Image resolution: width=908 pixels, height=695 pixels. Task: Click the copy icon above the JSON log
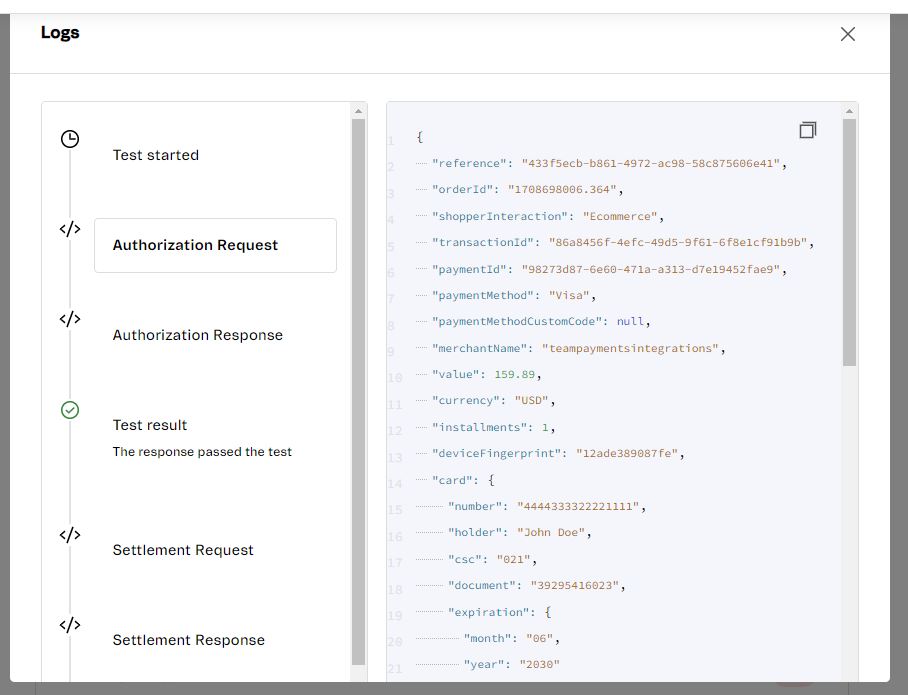coord(808,130)
